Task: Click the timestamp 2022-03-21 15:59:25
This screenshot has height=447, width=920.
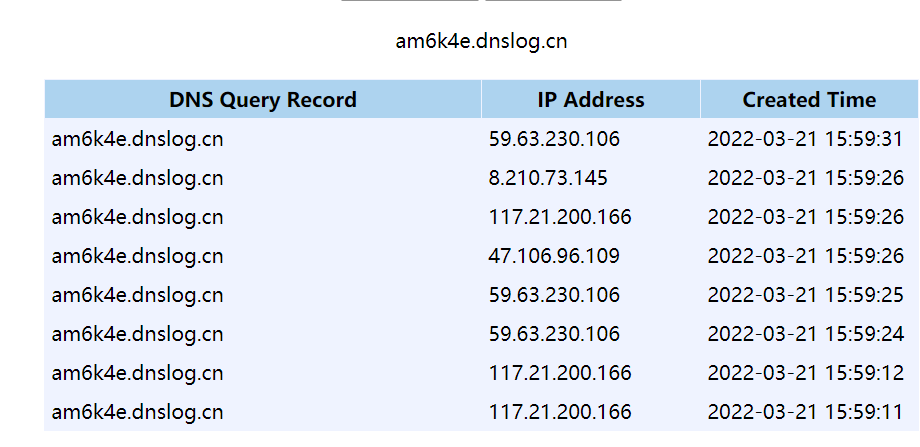Action: (x=805, y=295)
